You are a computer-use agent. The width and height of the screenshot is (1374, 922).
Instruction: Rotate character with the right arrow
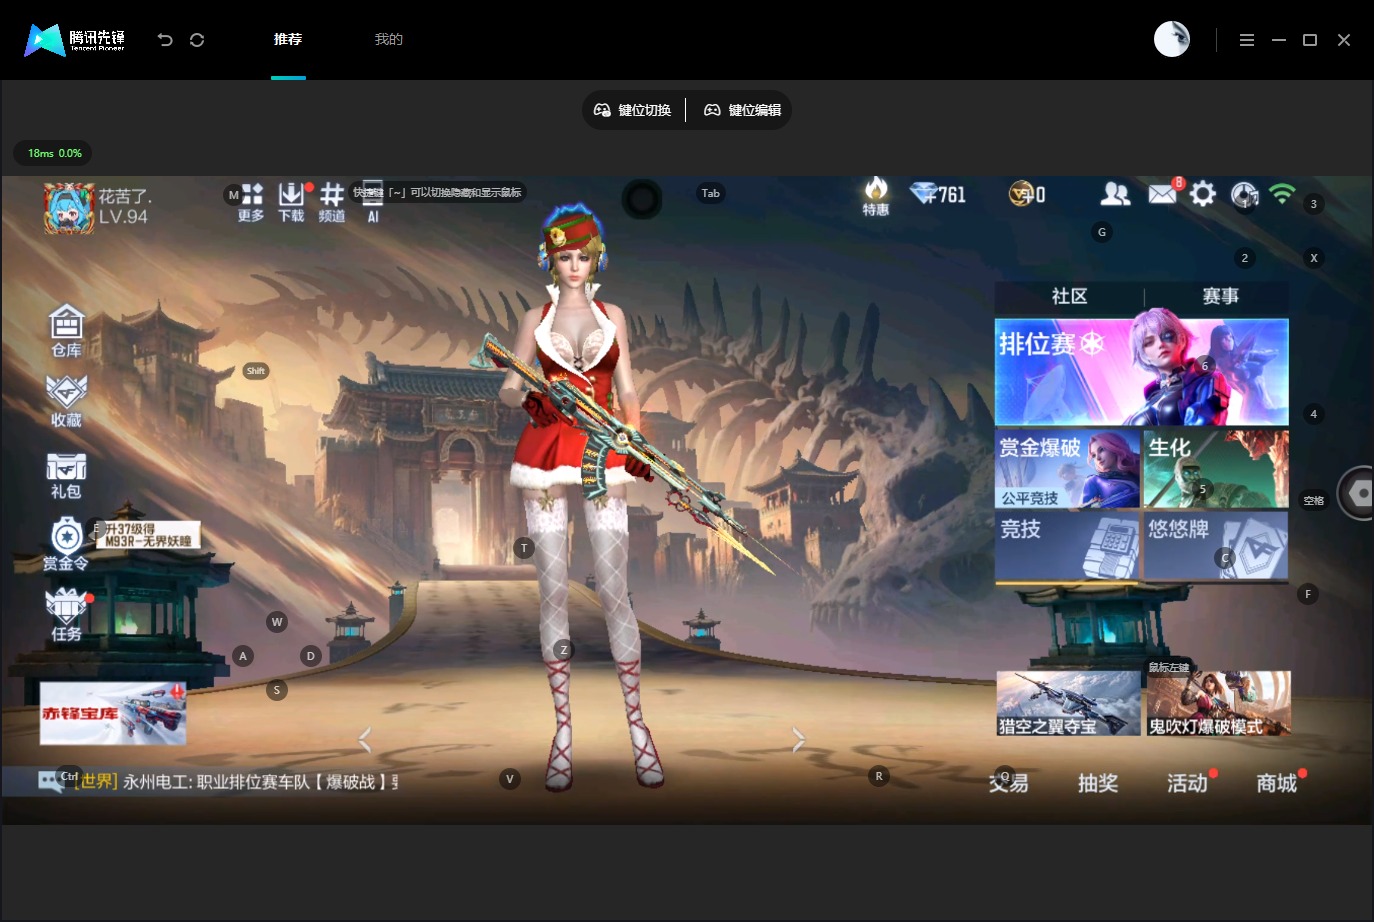(798, 740)
